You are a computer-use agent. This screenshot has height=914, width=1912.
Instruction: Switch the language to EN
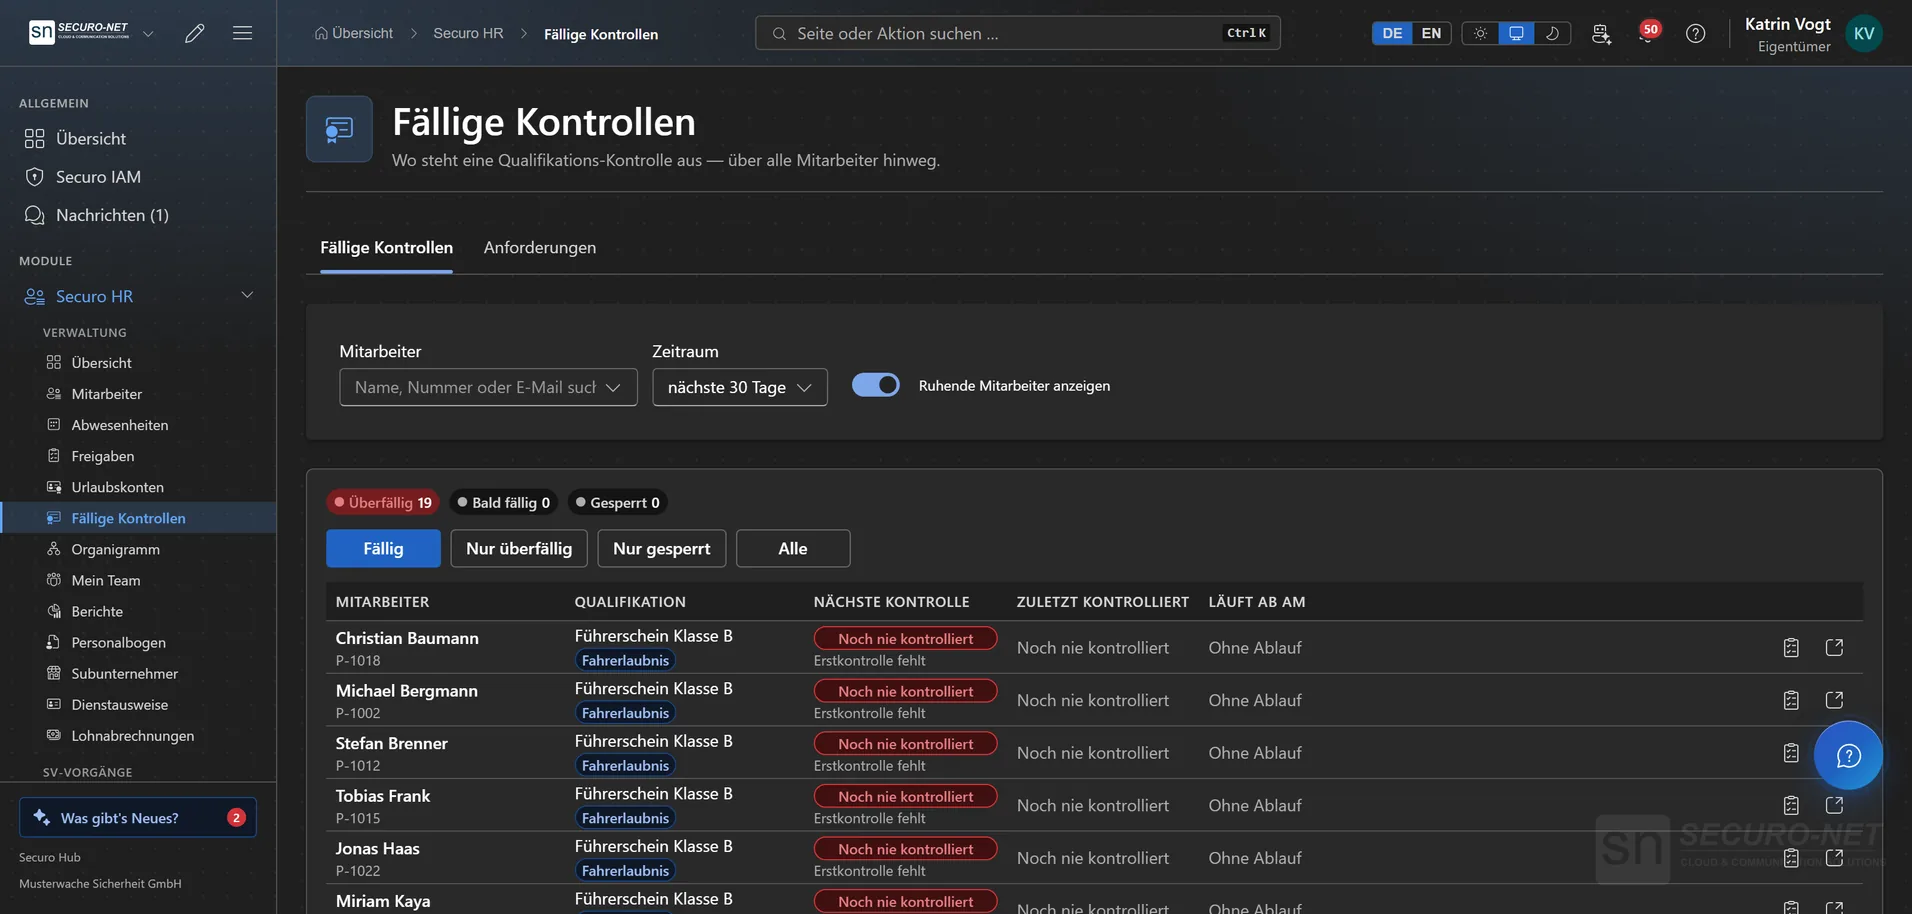pyautogui.click(x=1431, y=33)
